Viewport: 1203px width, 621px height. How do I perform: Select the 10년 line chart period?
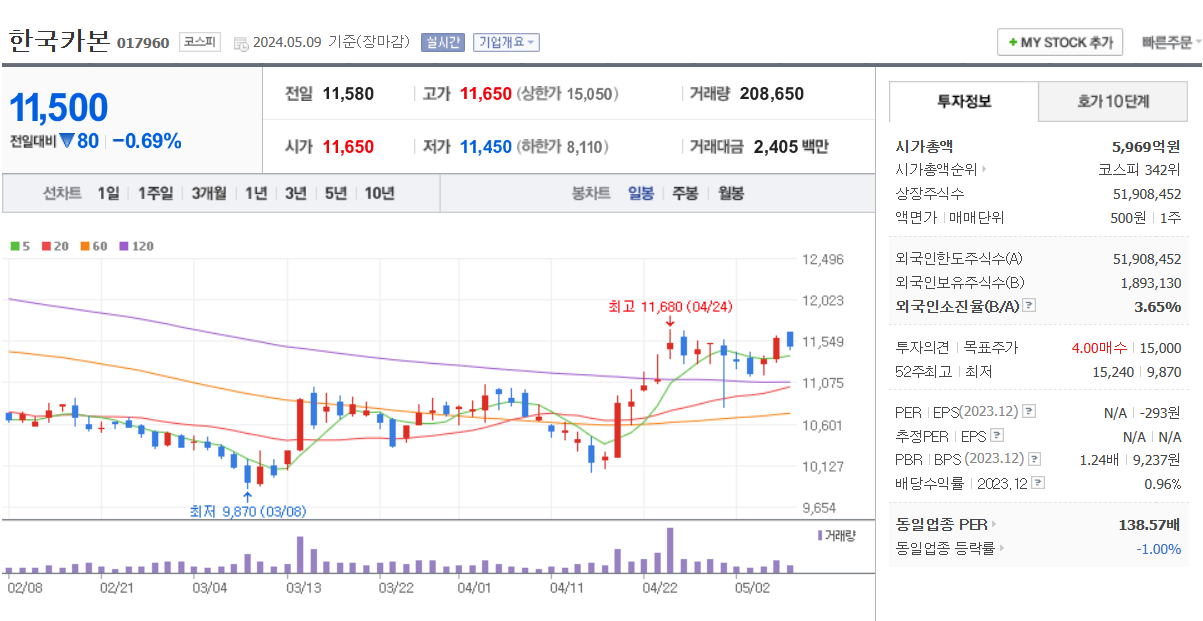tap(379, 193)
